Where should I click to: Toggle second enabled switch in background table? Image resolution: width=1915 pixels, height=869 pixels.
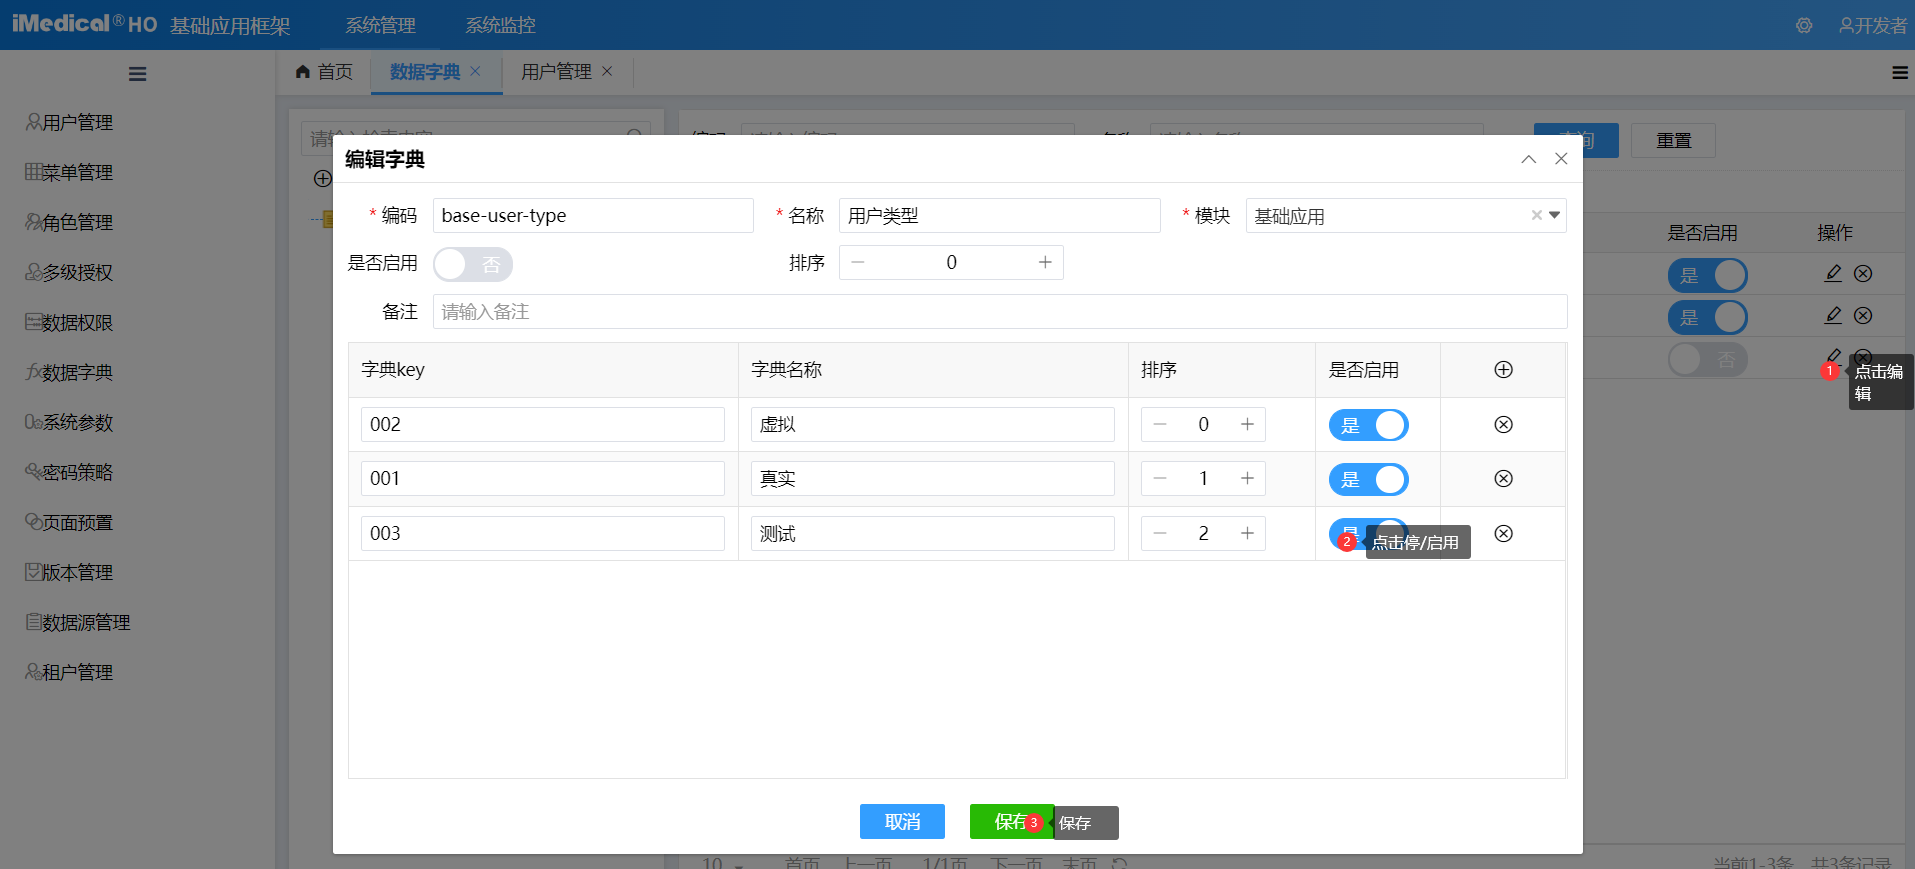(1707, 317)
